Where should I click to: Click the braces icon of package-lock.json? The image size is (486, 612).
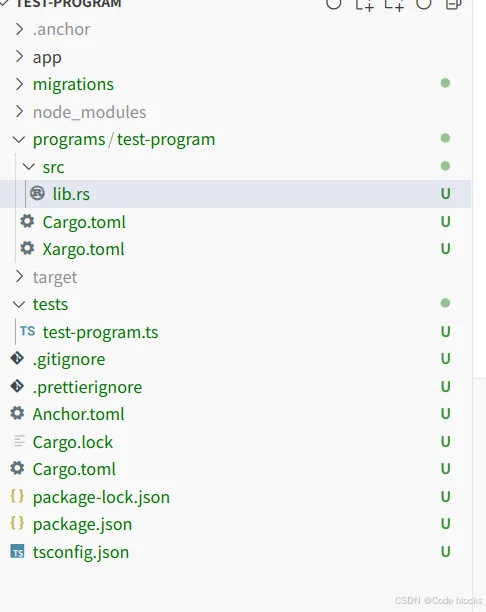(17, 496)
